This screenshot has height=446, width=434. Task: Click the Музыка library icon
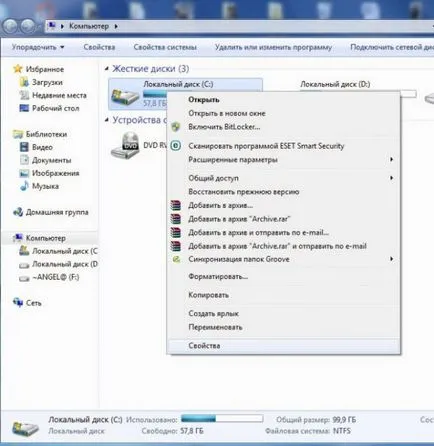[x=24, y=186]
